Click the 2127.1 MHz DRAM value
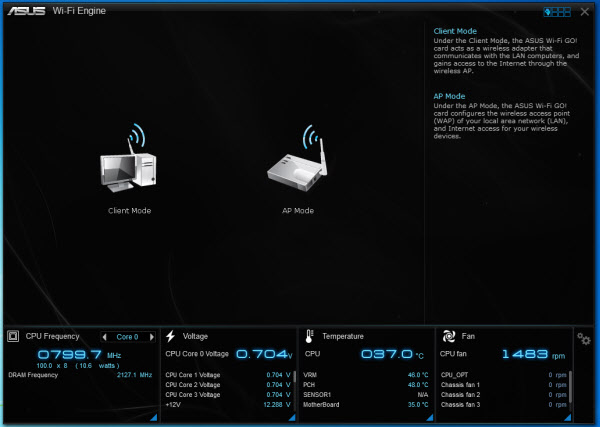Image resolution: width=600 pixels, height=427 pixels. click(x=134, y=375)
